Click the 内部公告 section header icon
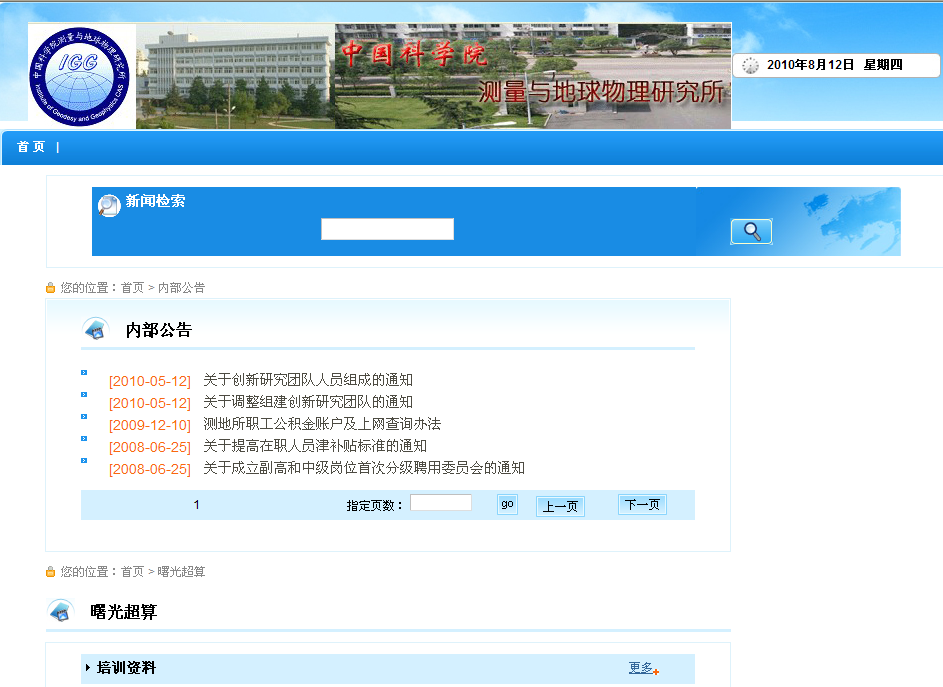Viewport: 943px width, 687px height. (x=95, y=329)
